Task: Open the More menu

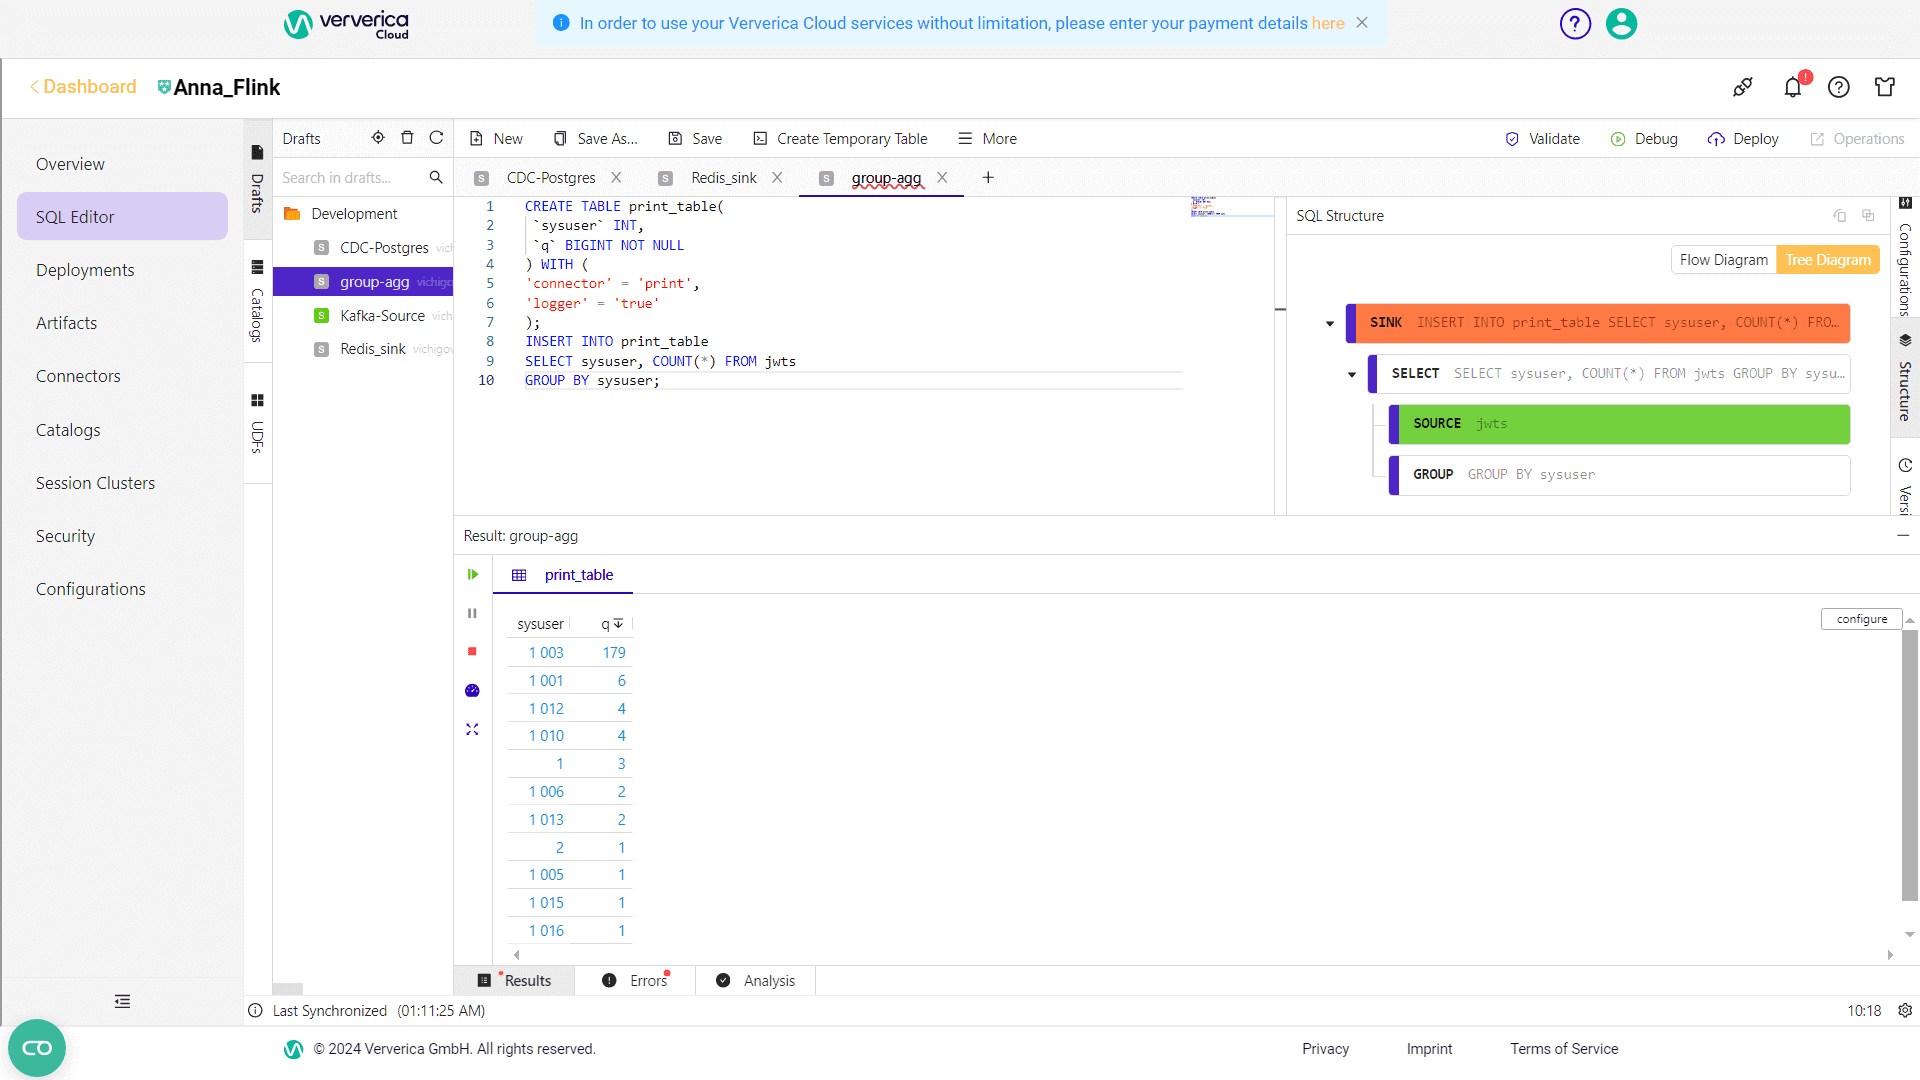Action: [987, 138]
